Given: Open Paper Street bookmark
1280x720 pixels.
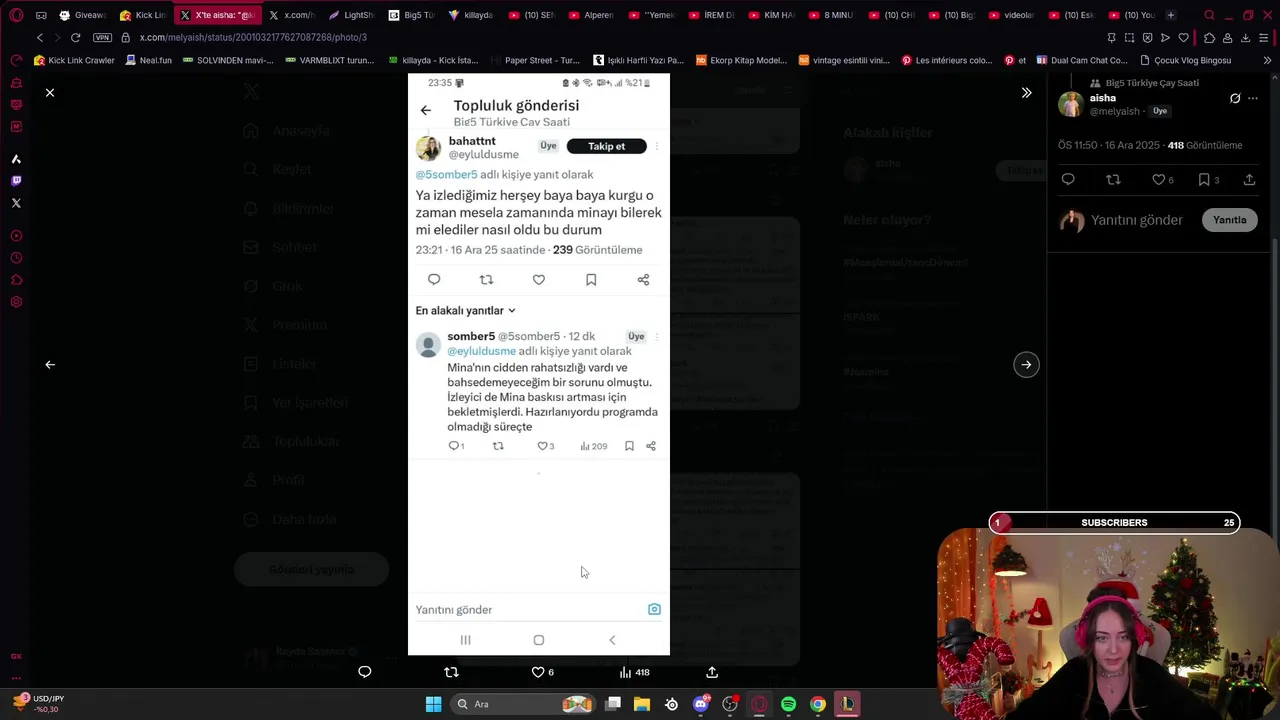Looking at the screenshot, I should pyautogui.click(x=534, y=60).
